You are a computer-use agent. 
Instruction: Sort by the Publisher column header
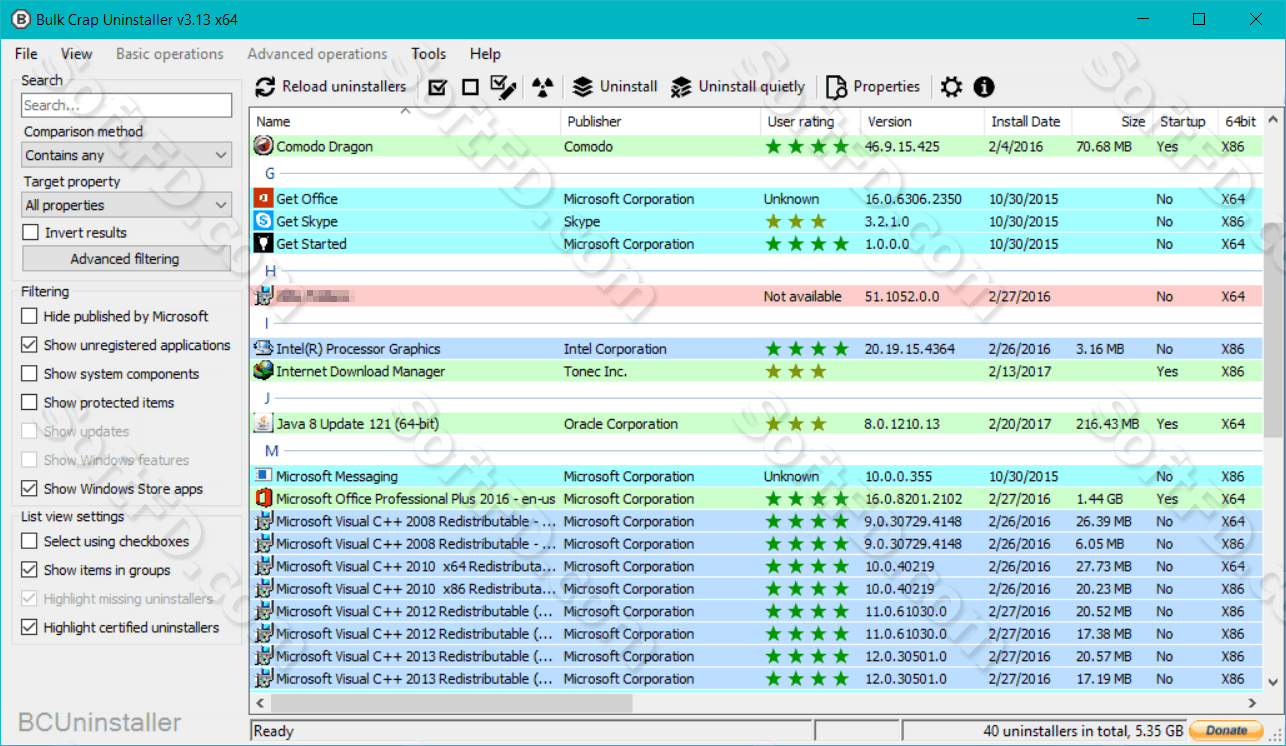(660, 121)
